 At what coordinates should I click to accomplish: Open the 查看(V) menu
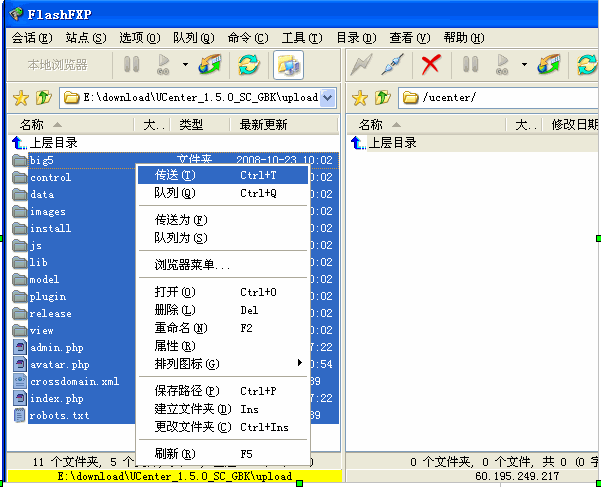tap(410, 38)
